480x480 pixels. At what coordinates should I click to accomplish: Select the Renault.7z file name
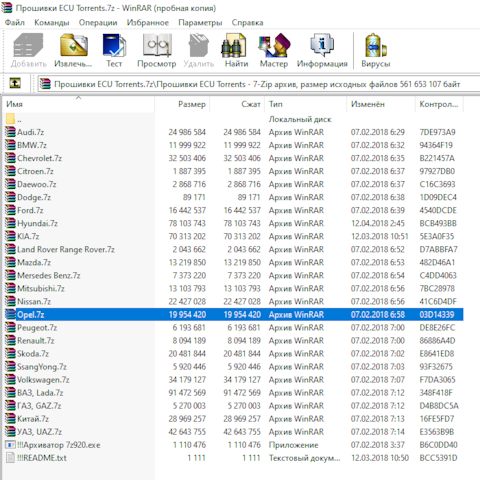[x=36, y=340]
